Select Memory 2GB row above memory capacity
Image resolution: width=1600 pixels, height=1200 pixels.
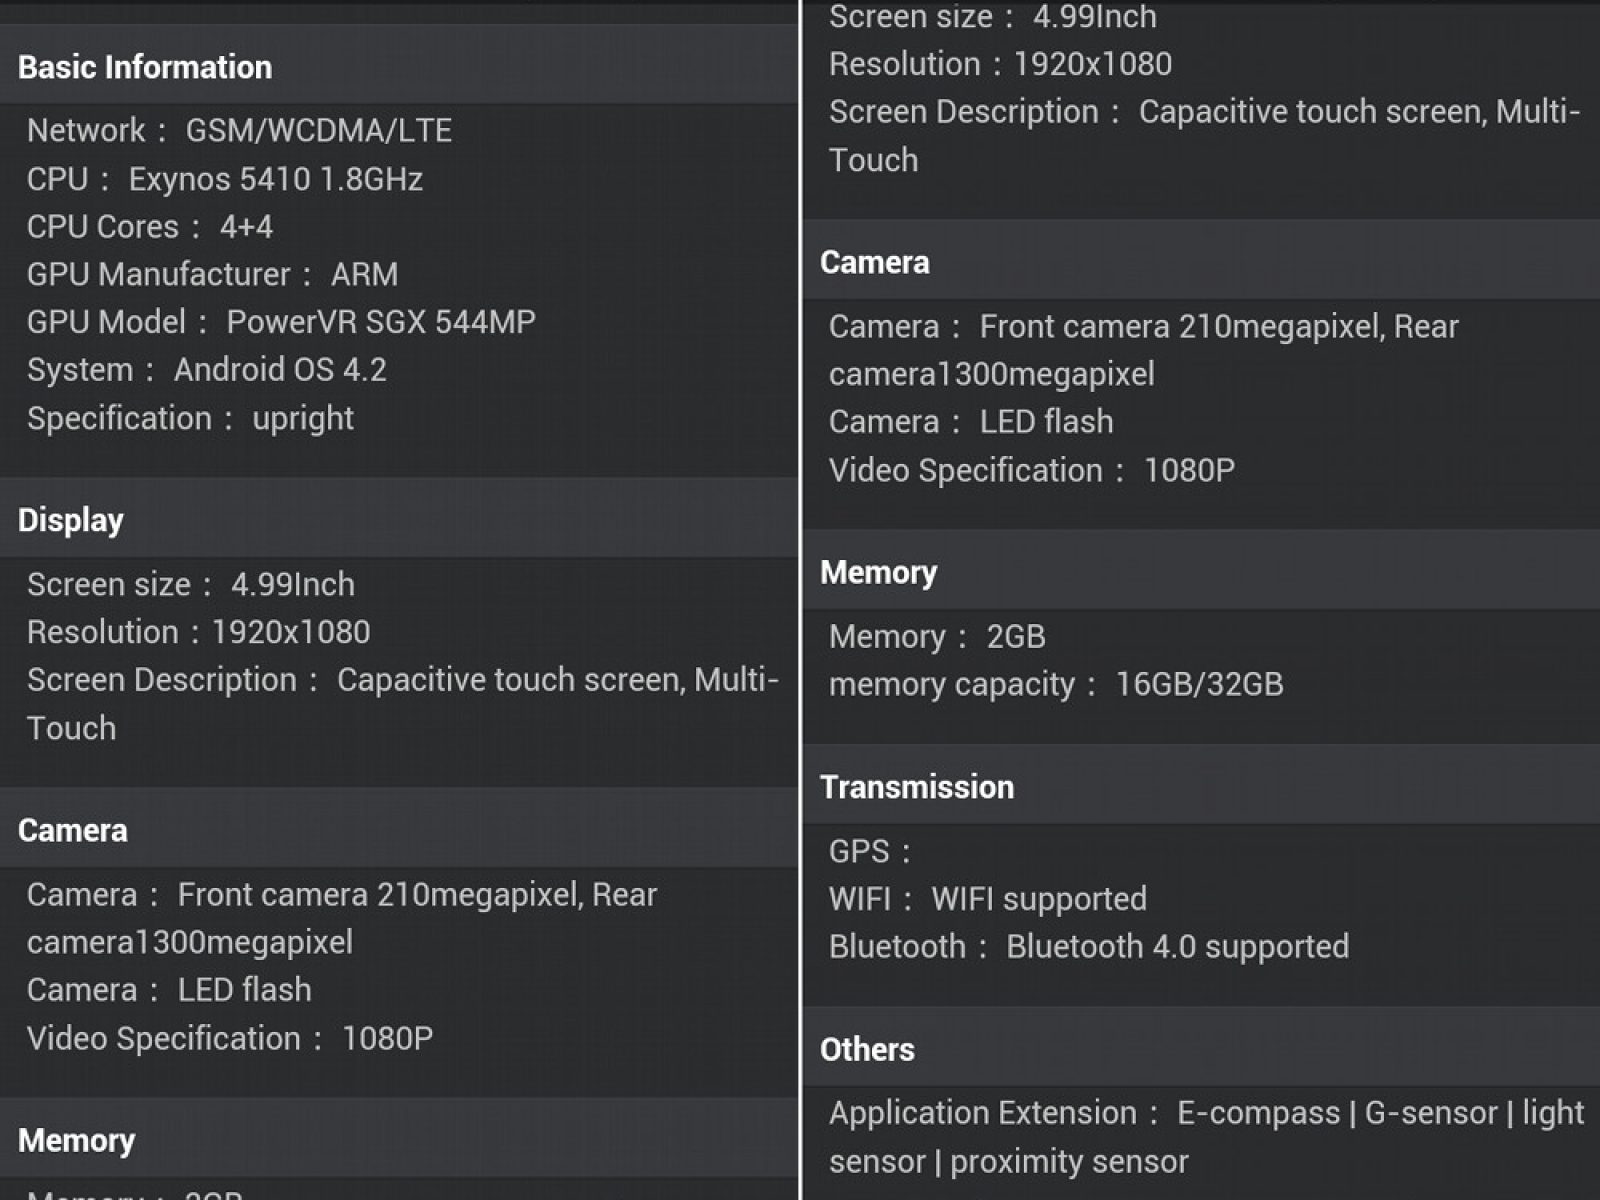(937, 636)
